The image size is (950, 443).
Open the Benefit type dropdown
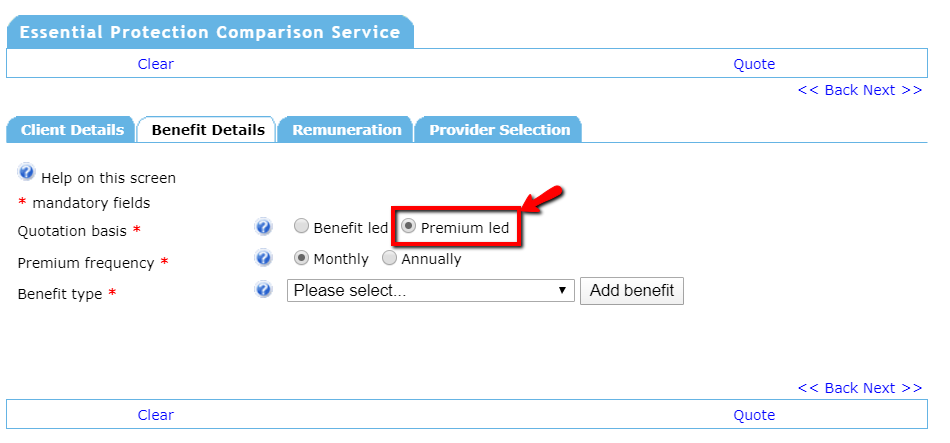click(430, 291)
